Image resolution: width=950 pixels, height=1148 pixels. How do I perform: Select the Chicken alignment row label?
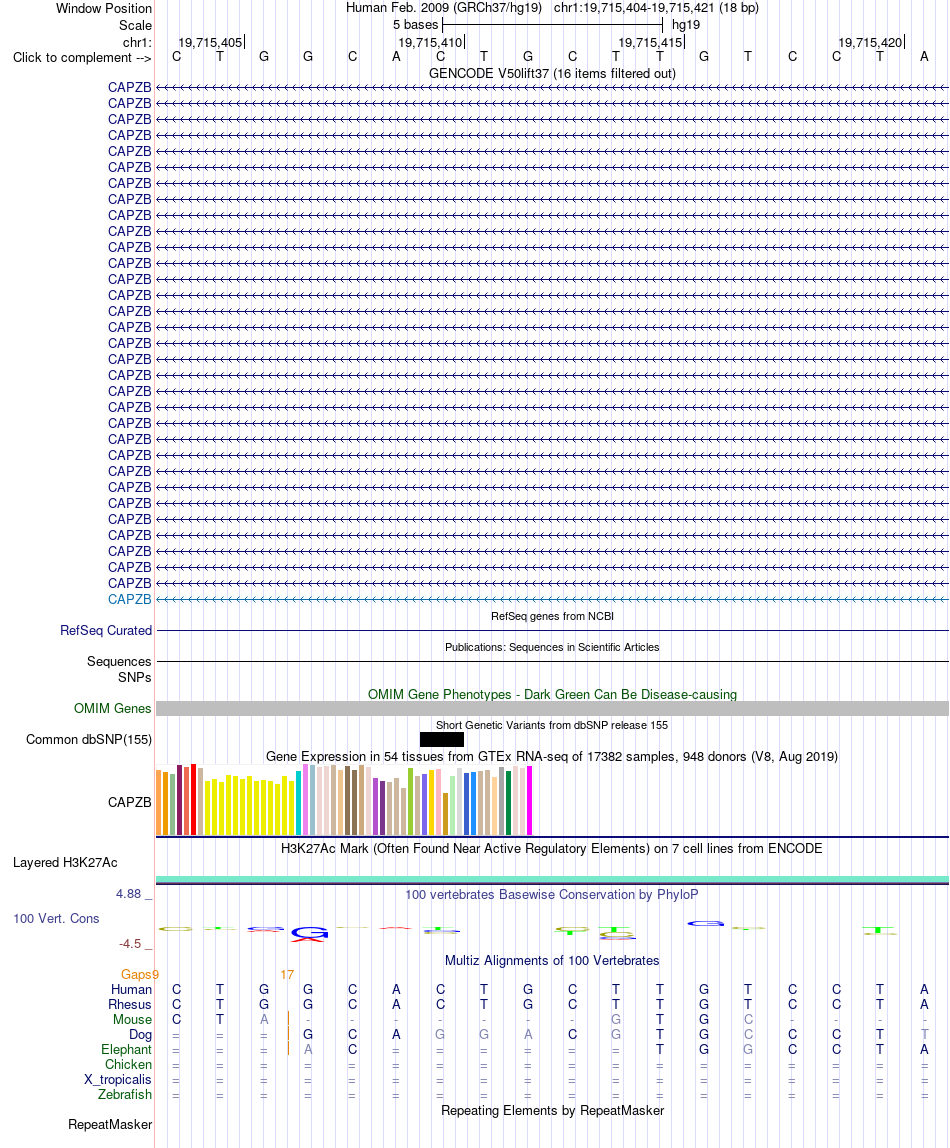[x=128, y=1065]
